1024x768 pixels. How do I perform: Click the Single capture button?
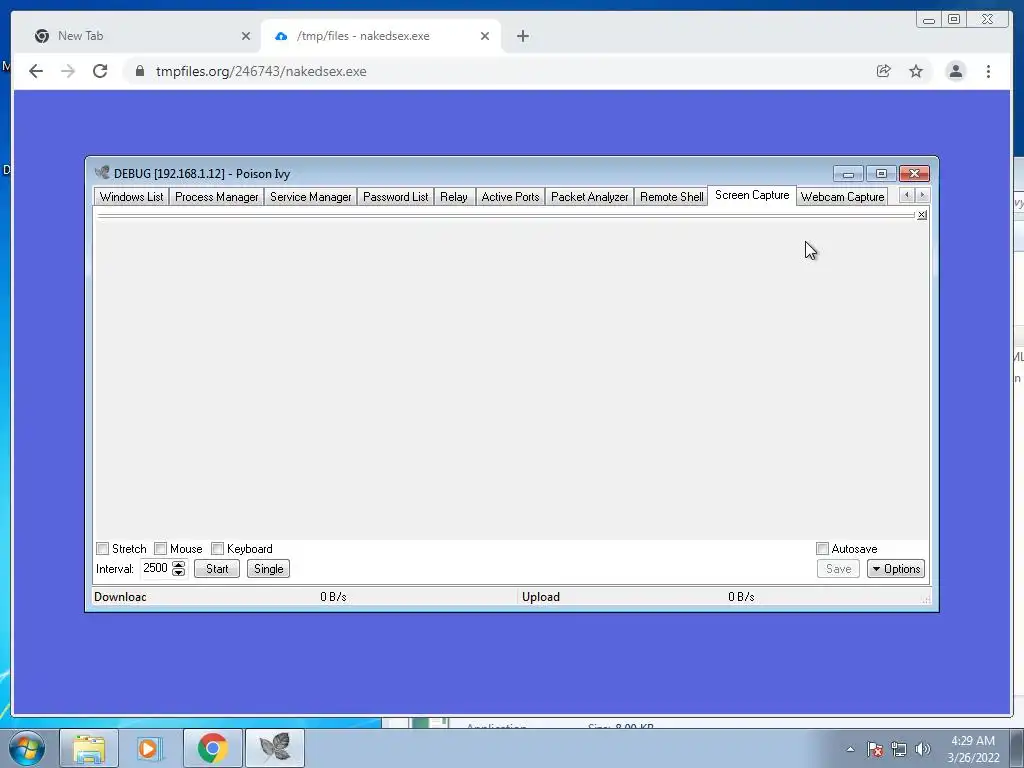click(x=268, y=569)
